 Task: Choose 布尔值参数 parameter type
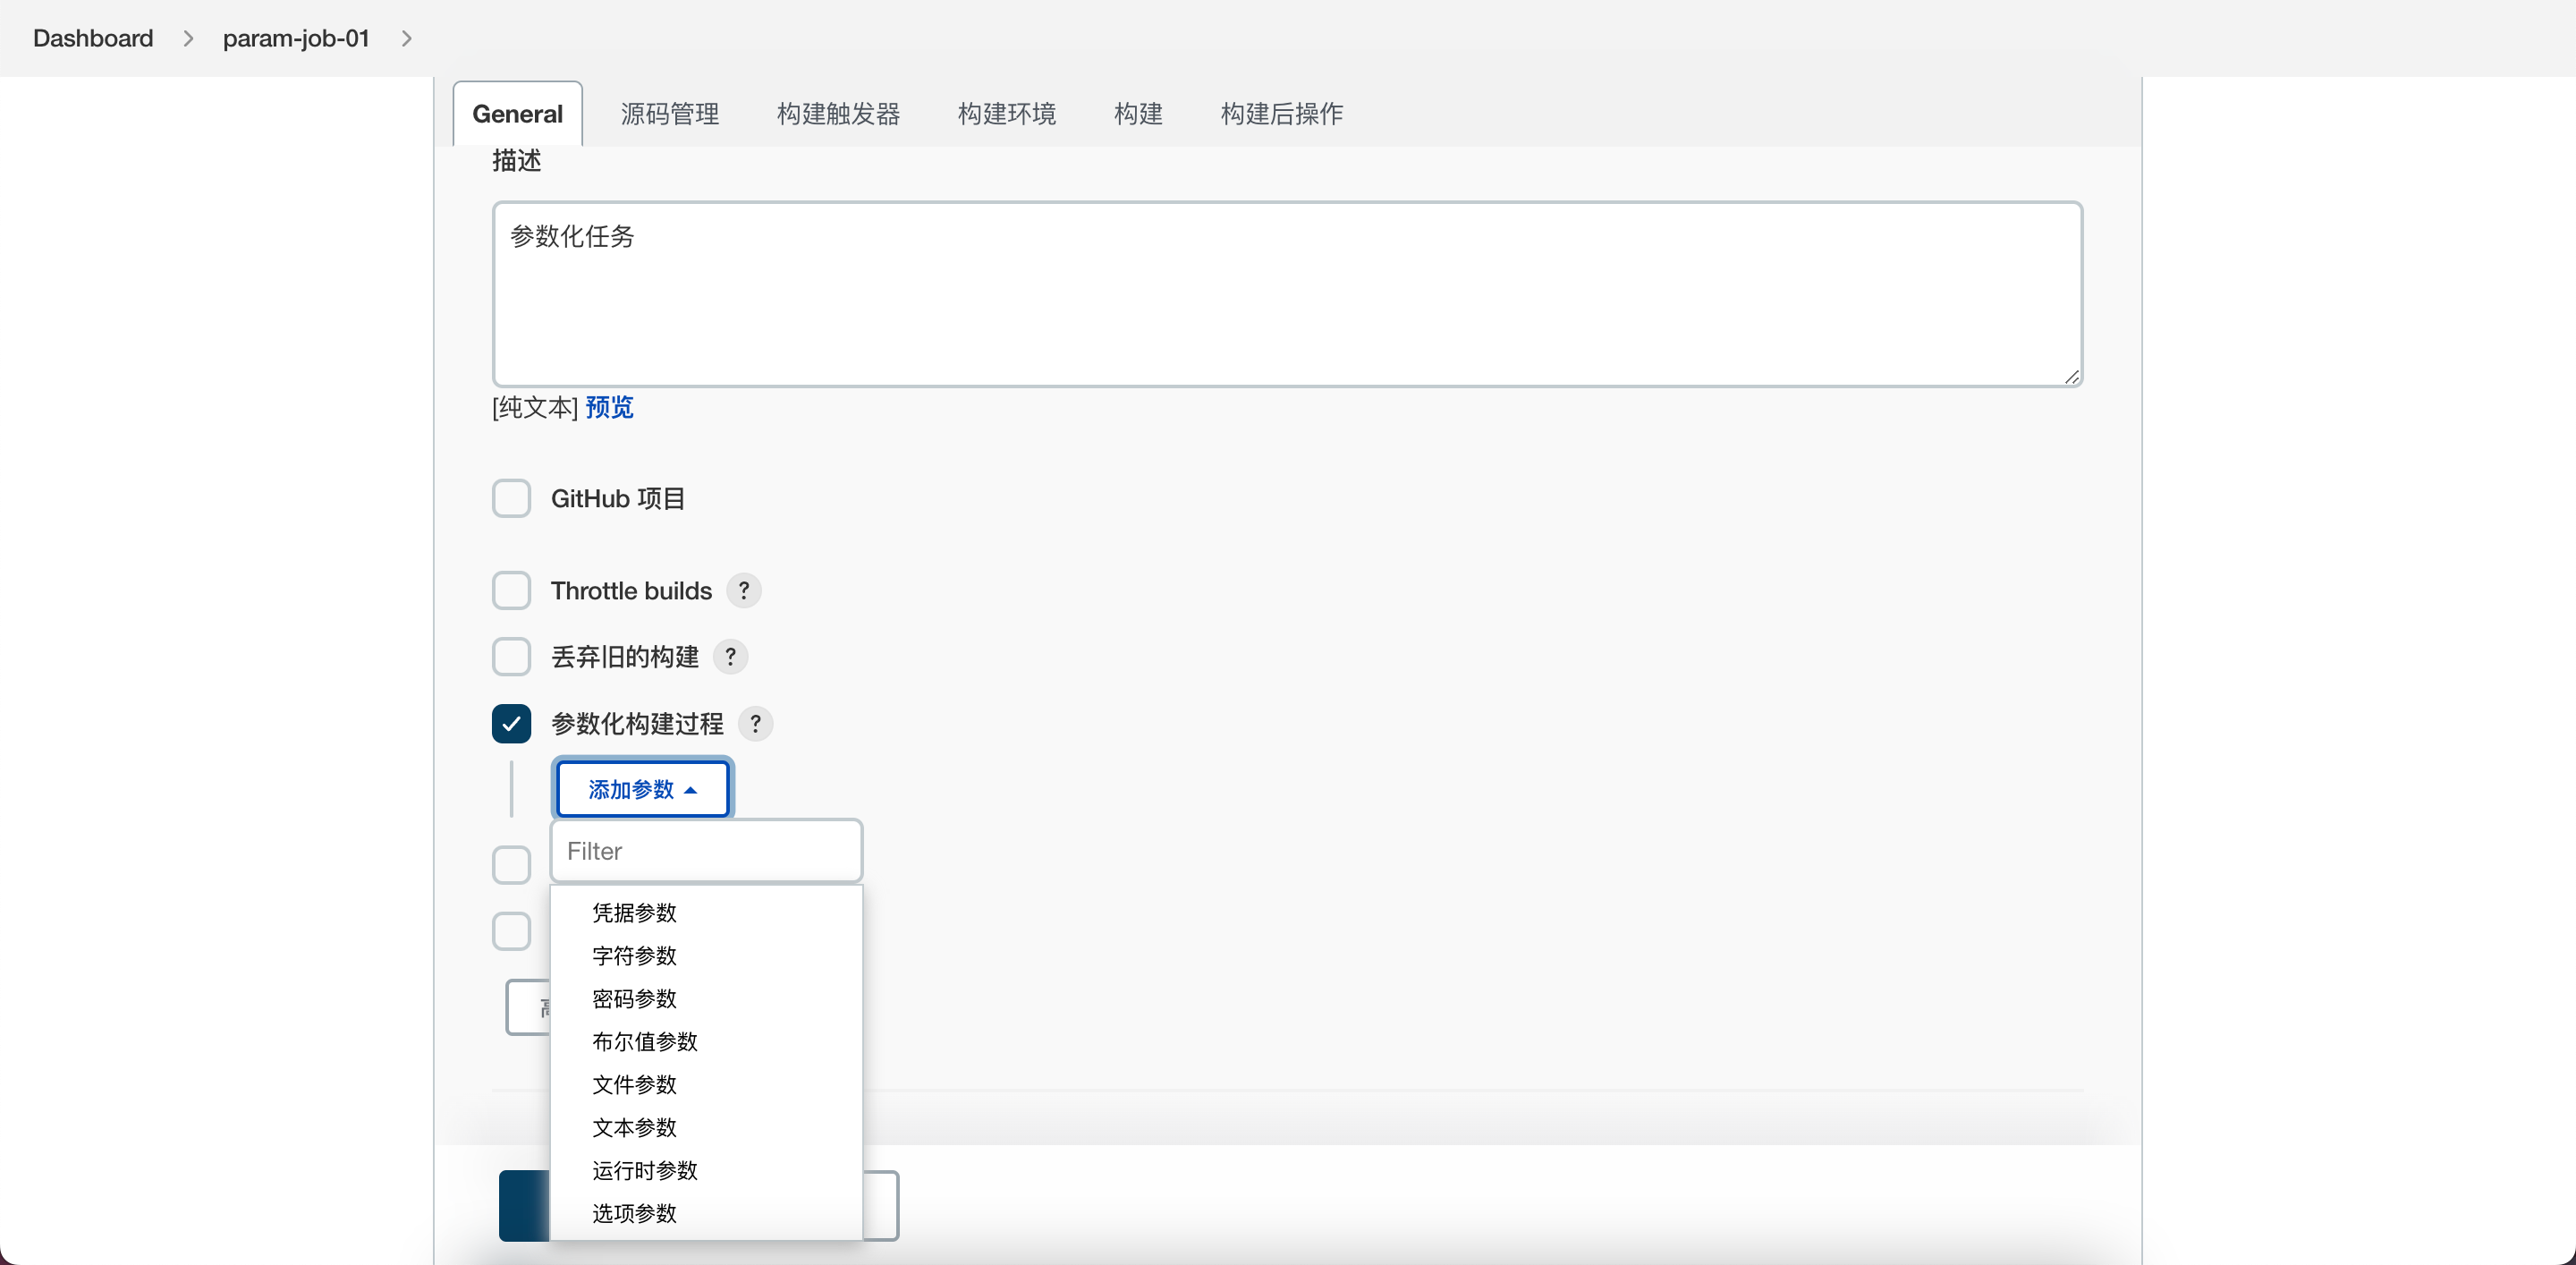pyautogui.click(x=644, y=1042)
